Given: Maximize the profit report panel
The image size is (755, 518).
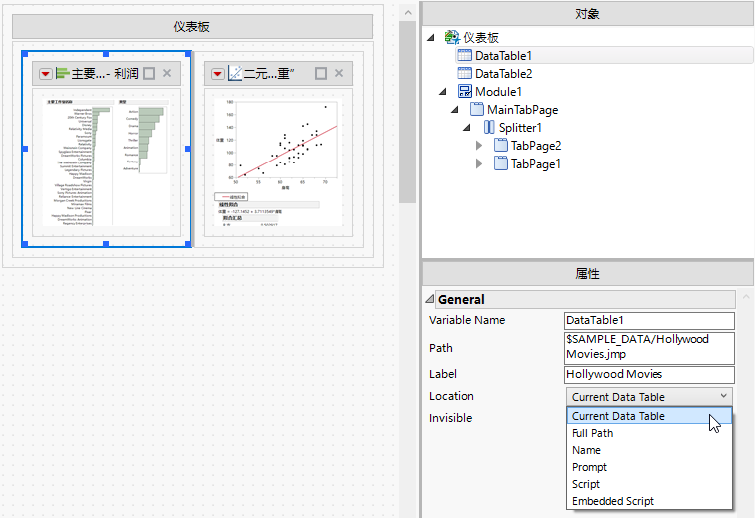Looking at the screenshot, I should coord(149,74).
